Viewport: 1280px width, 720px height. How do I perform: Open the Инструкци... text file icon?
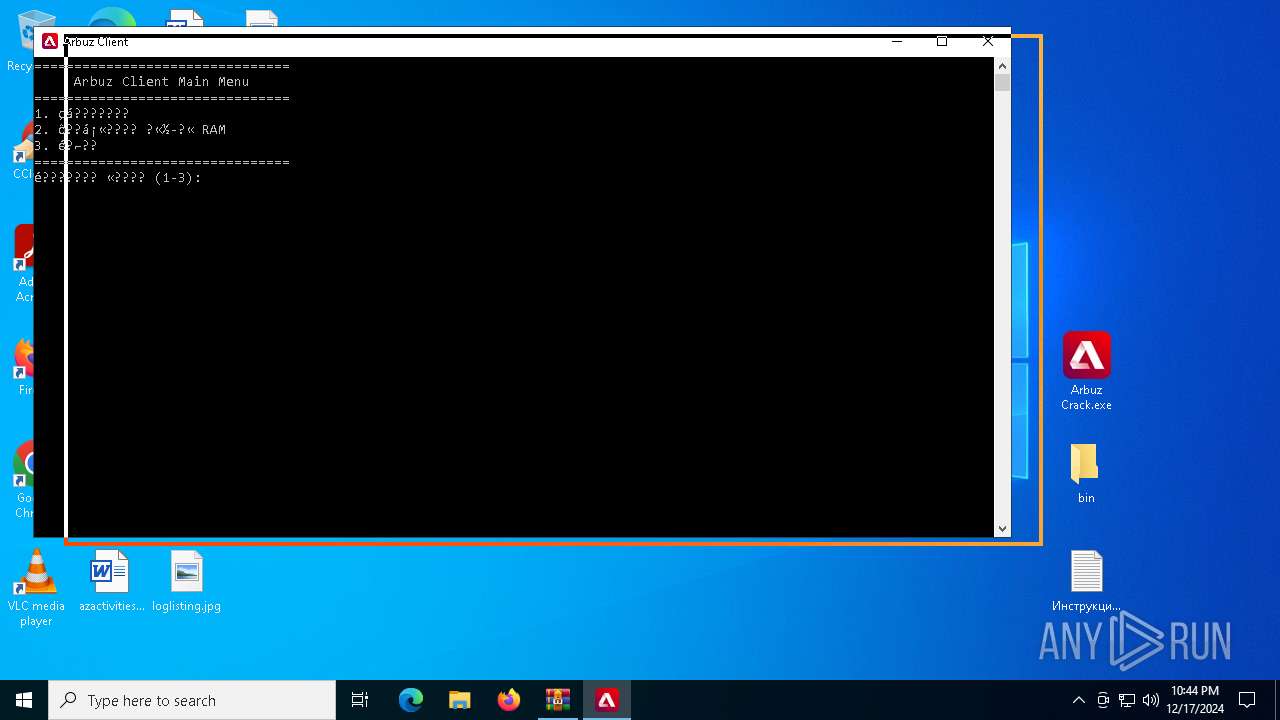[x=1086, y=581]
